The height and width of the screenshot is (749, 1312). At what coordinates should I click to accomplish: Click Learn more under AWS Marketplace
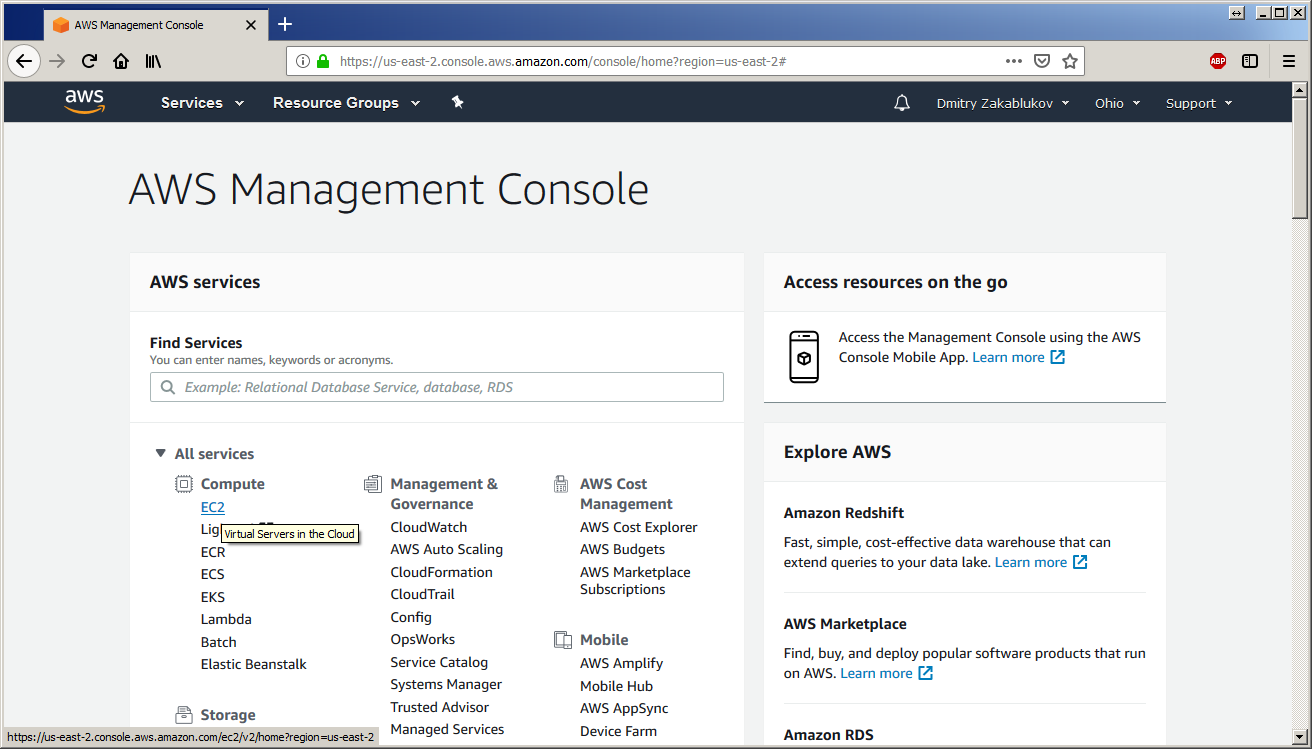tap(876, 673)
